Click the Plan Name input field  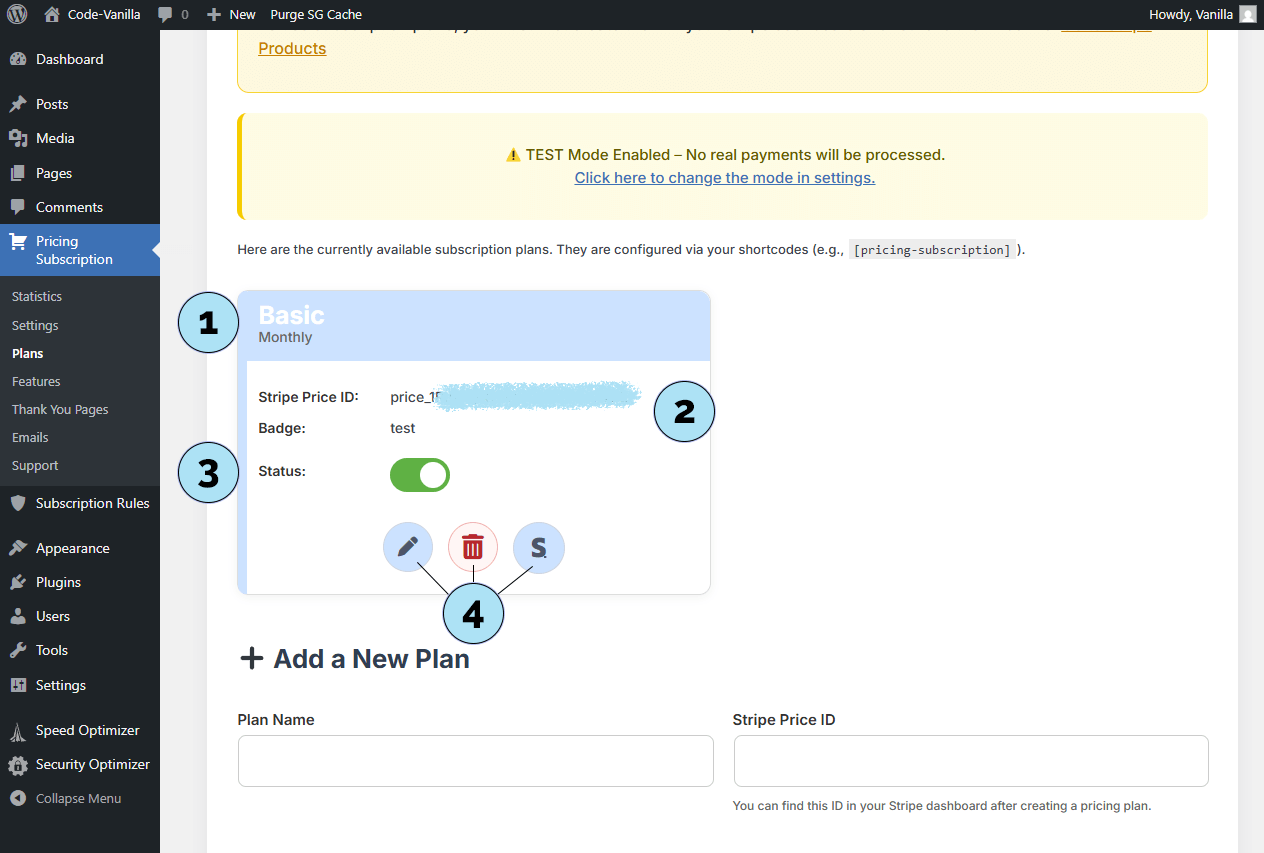[x=475, y=761]
